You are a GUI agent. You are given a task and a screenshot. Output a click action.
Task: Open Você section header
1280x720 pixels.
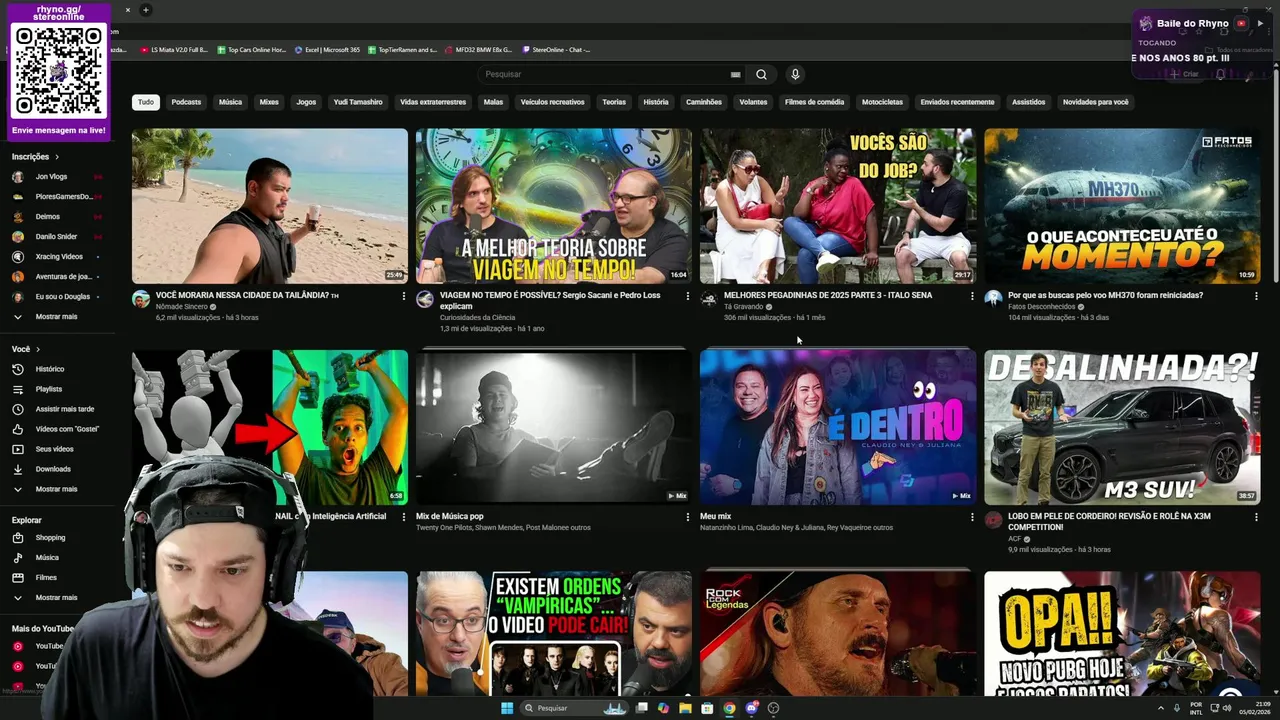[x=26, y=349]
